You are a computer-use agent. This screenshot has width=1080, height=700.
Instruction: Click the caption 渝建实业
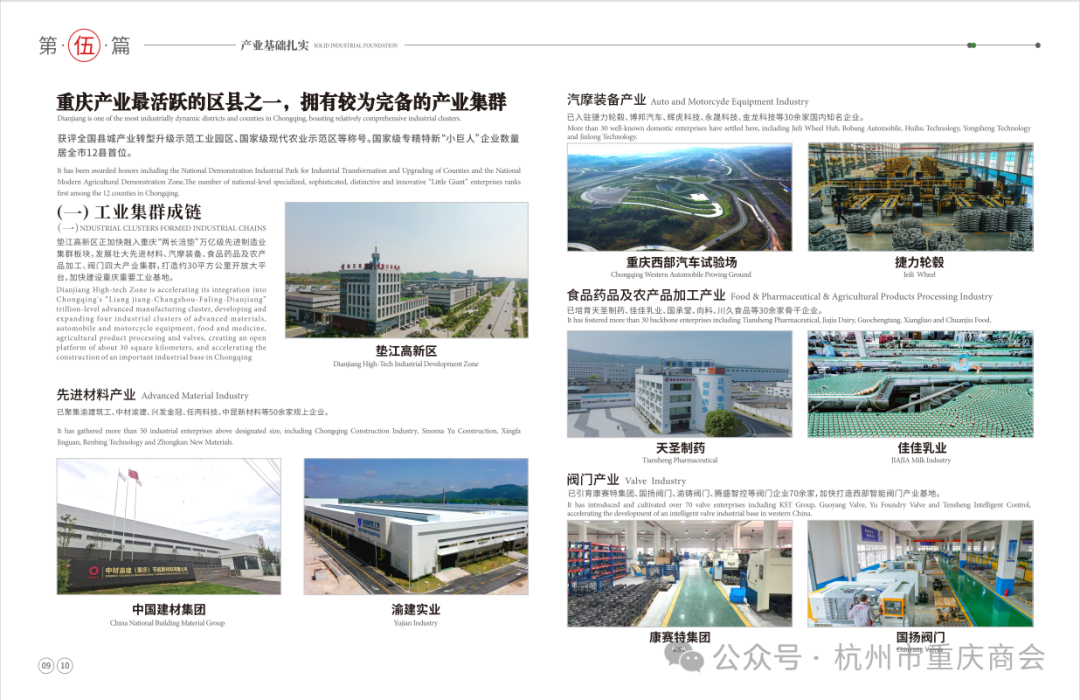click(x=416, y=610)
